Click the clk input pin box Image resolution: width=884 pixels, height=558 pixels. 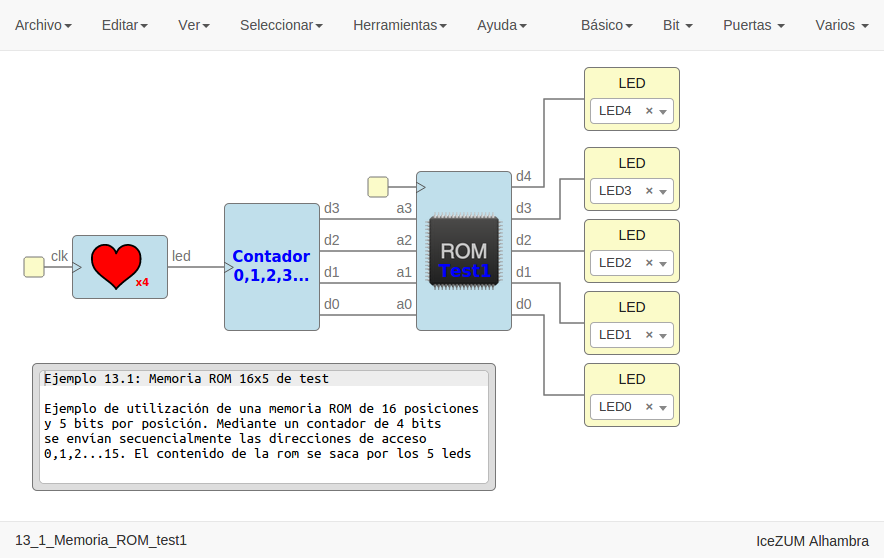click(x=34, y=266)
